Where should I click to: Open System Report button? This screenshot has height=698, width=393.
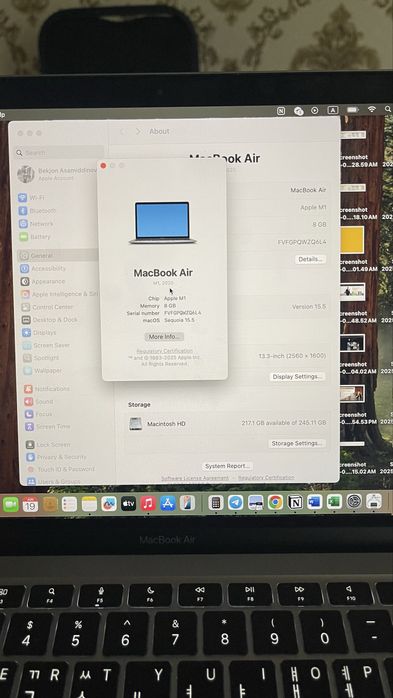227,466
